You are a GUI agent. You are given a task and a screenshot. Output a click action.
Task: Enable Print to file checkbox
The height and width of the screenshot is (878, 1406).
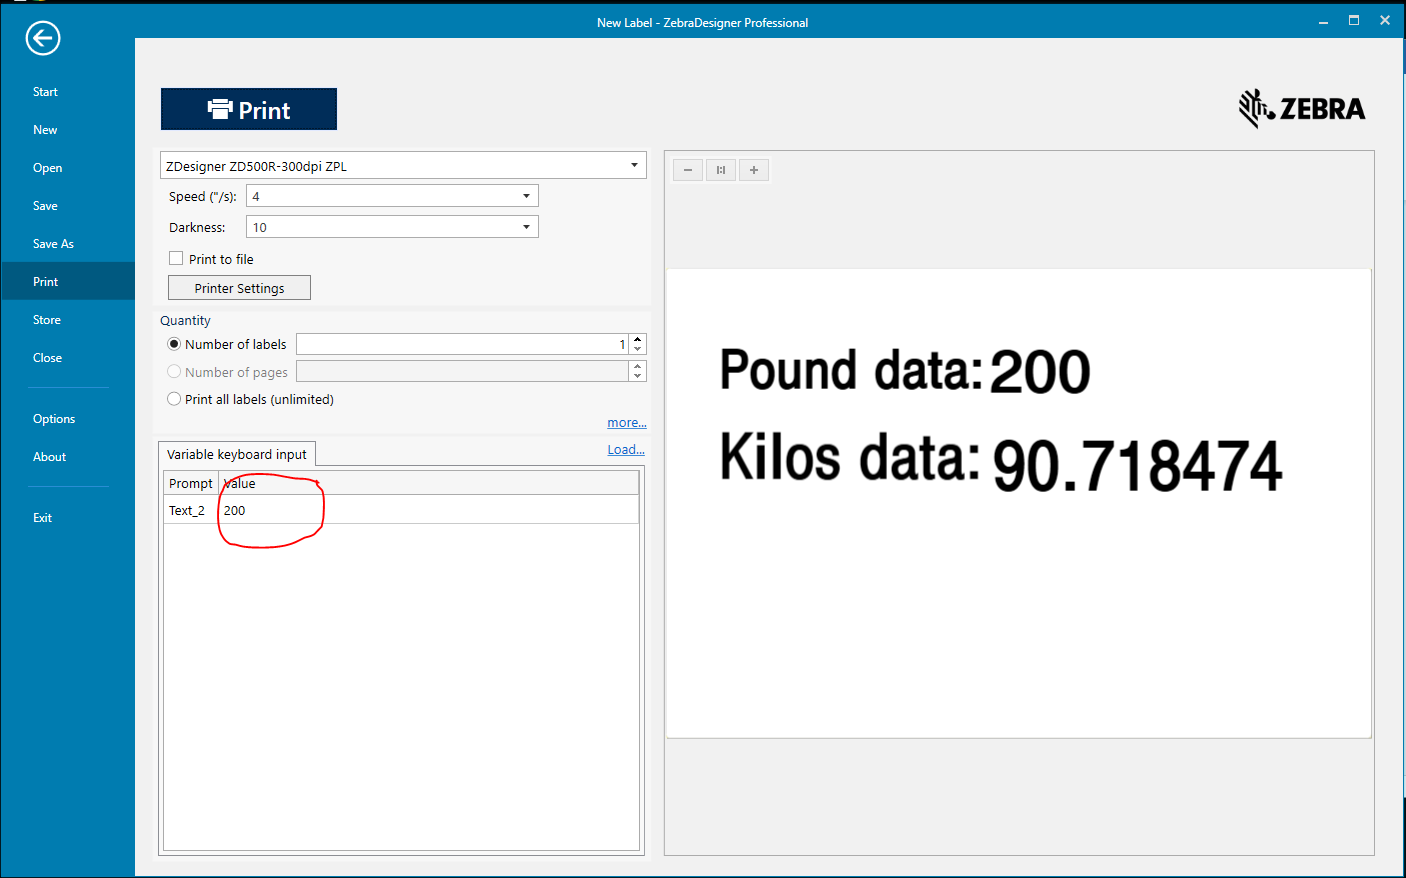177,259
